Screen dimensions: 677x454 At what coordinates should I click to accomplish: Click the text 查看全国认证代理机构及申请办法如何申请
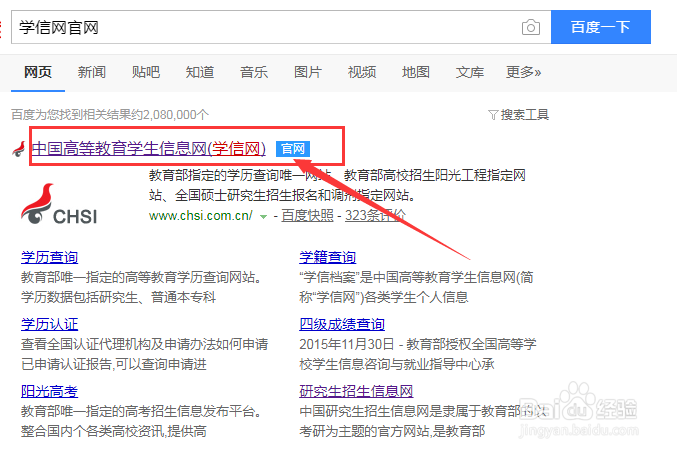click(x=145, y=344)
